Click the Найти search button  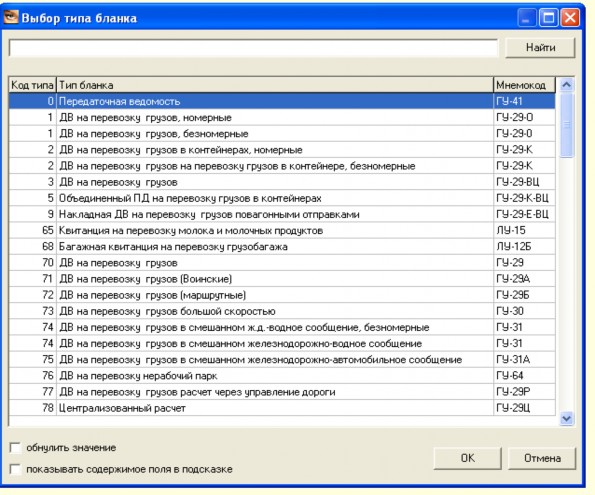pos(540,47)
